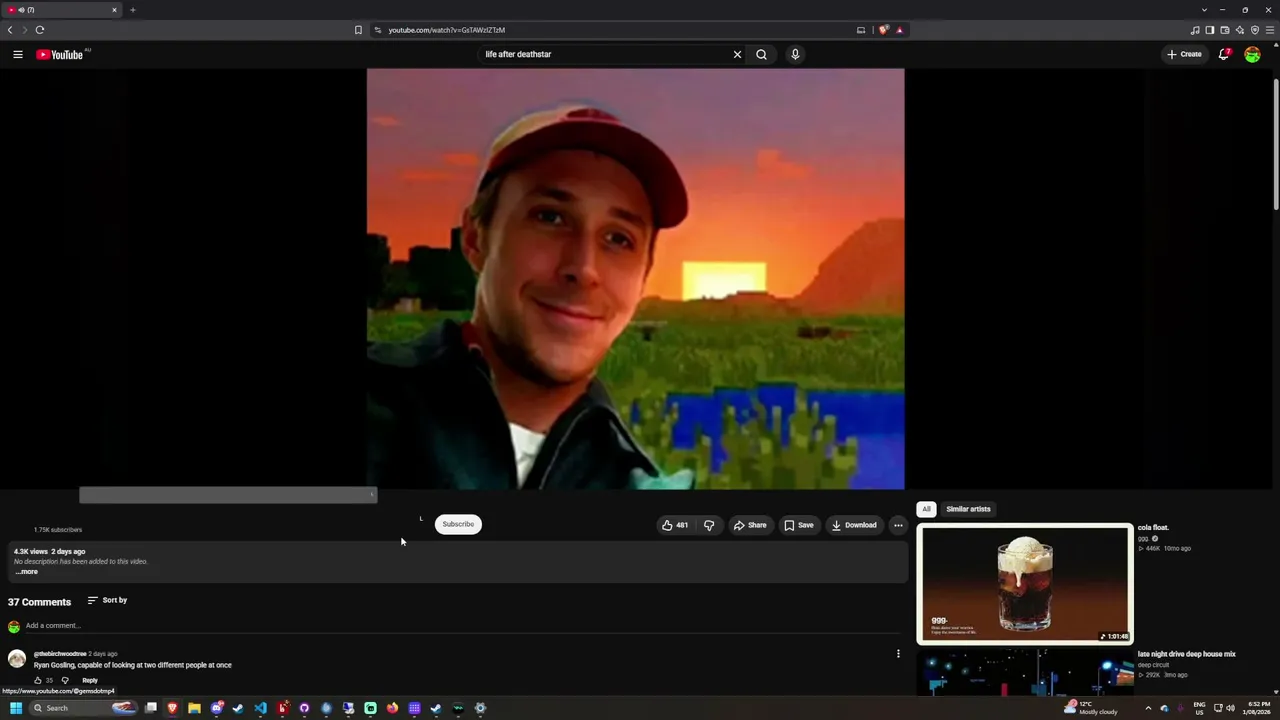Go back in the browser
1280x720 pixels.
10,30
